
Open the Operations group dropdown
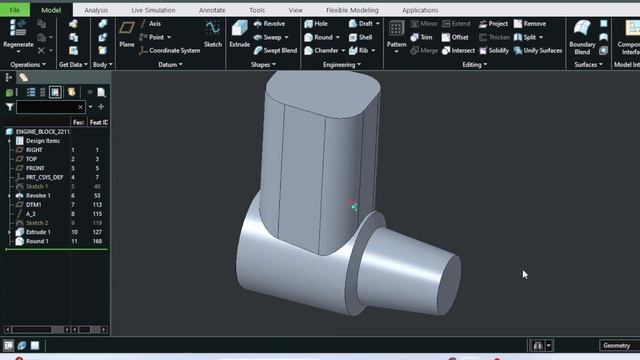(28, 64)
